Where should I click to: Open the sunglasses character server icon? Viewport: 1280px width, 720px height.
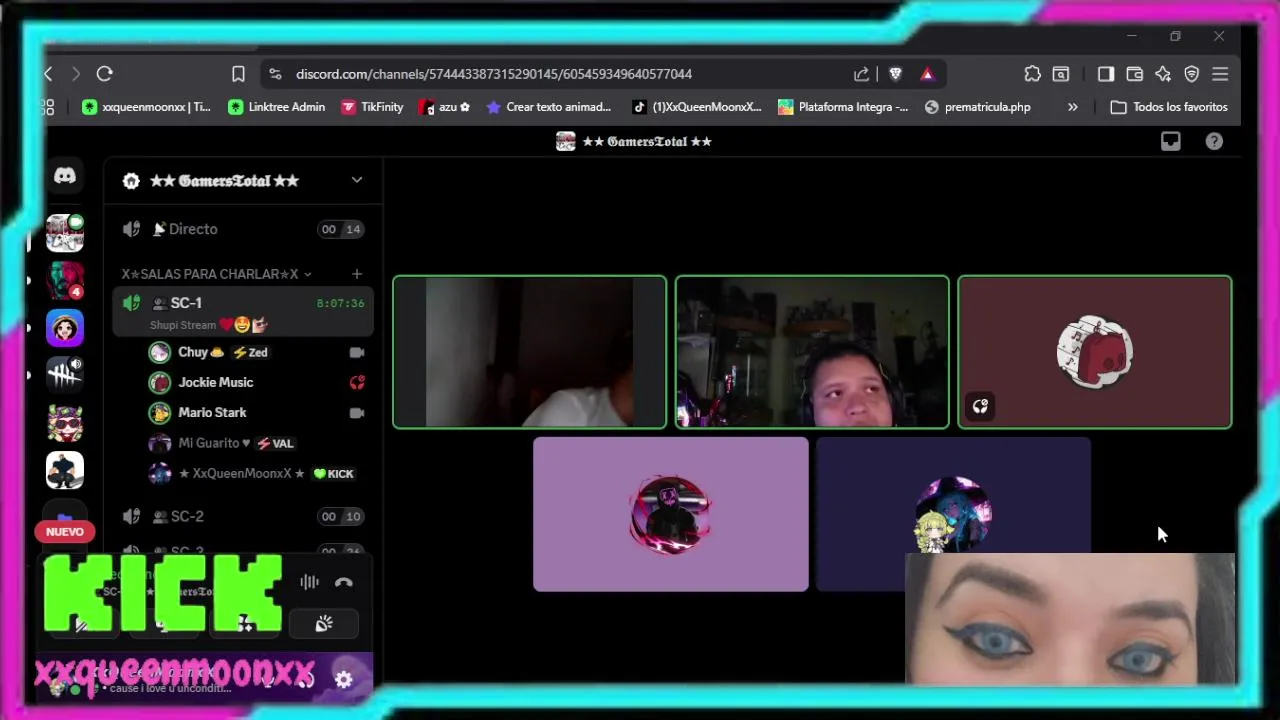click(x=65, y=423)
